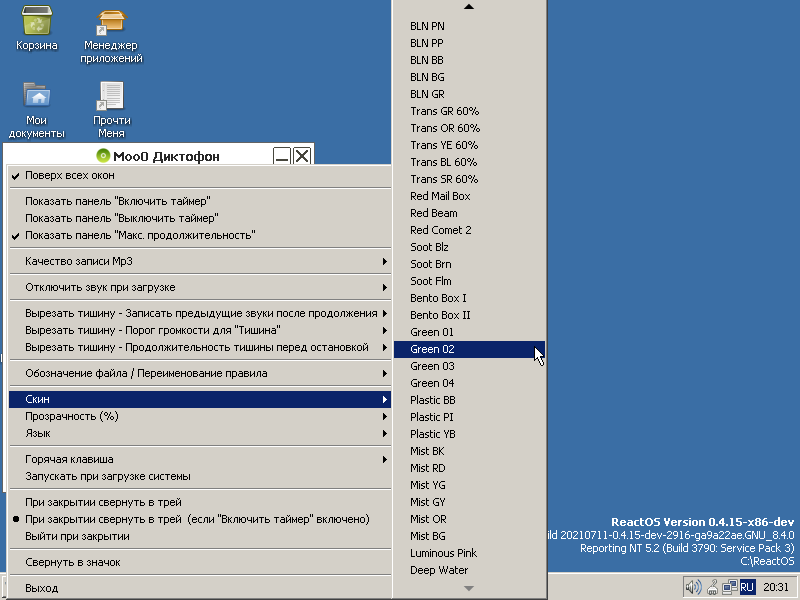This screenshot has height=600, width=800.
Task: Select the Trans SR 60% skin
Action: (469, 179)
